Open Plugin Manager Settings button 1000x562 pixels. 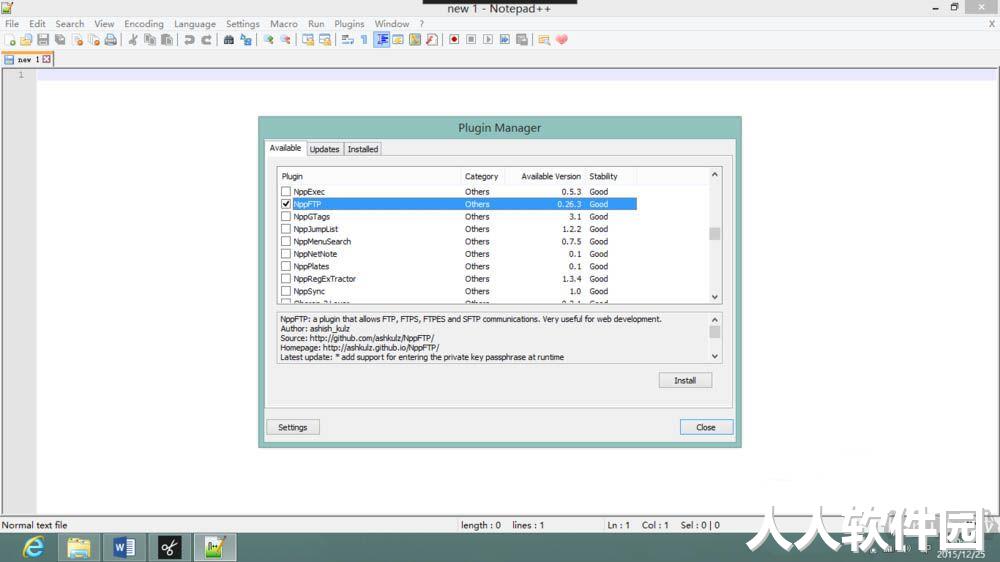point(293,427)
